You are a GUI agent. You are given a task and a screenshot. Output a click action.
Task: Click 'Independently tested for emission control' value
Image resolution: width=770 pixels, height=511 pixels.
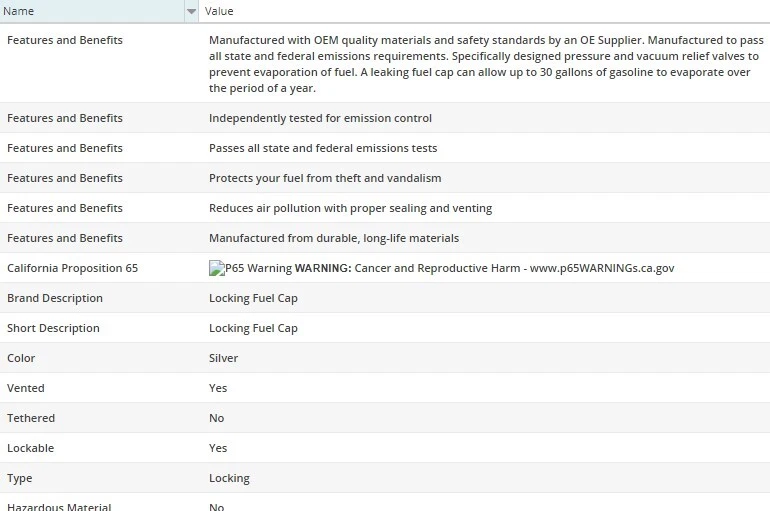pyautogui.click(x=320, y=118)
